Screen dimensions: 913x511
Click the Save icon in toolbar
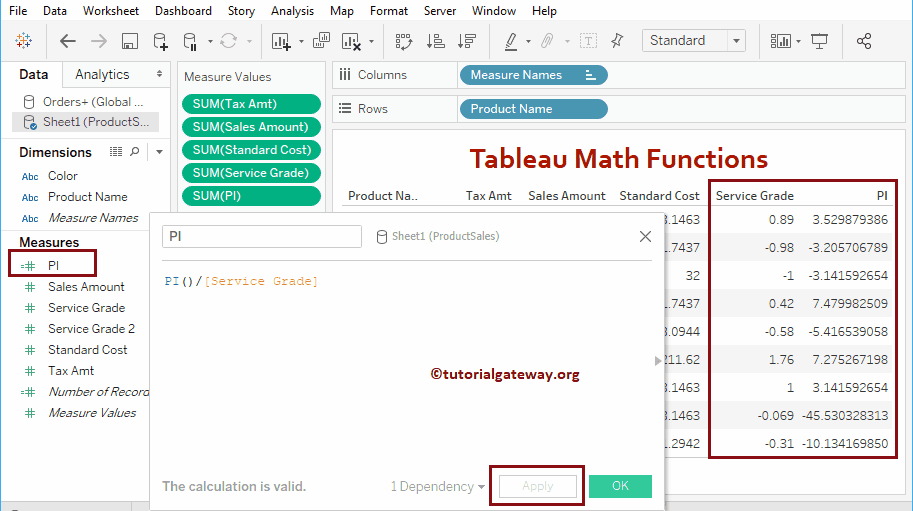tap(129, 41)
